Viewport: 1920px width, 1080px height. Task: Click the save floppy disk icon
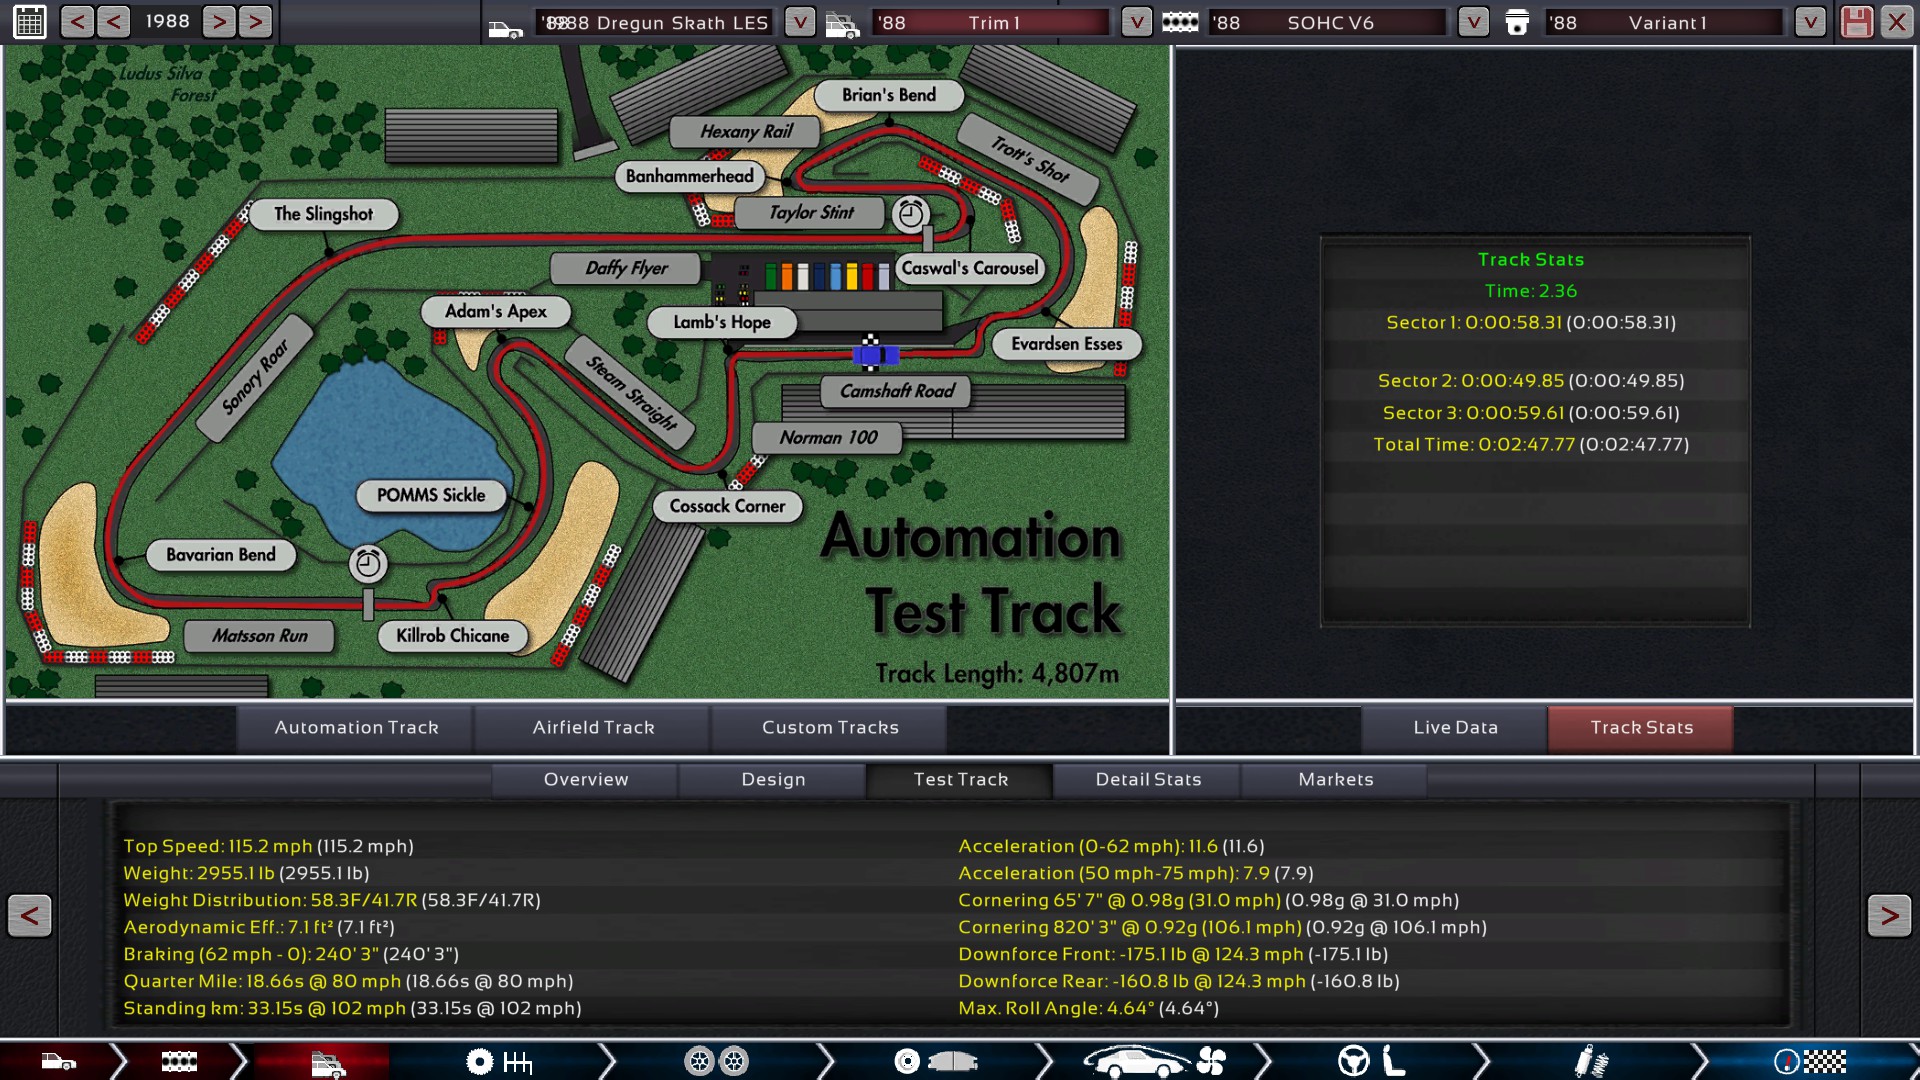[x=1856, y=21]
